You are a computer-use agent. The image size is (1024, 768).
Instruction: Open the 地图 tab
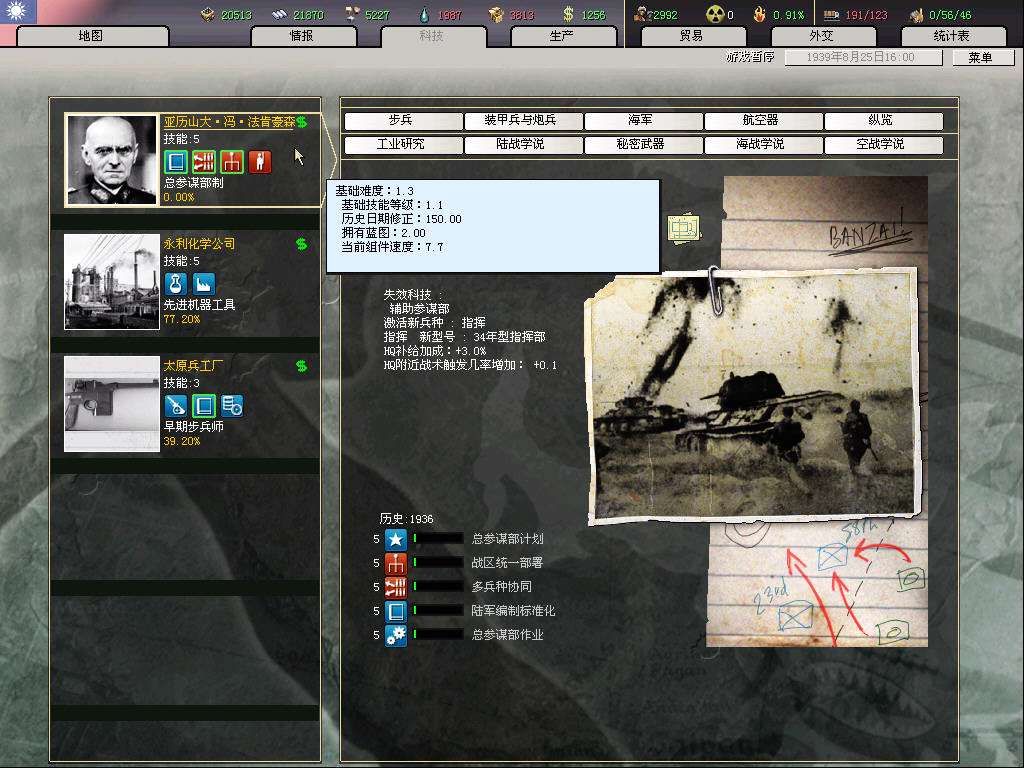tap(91, 36)
